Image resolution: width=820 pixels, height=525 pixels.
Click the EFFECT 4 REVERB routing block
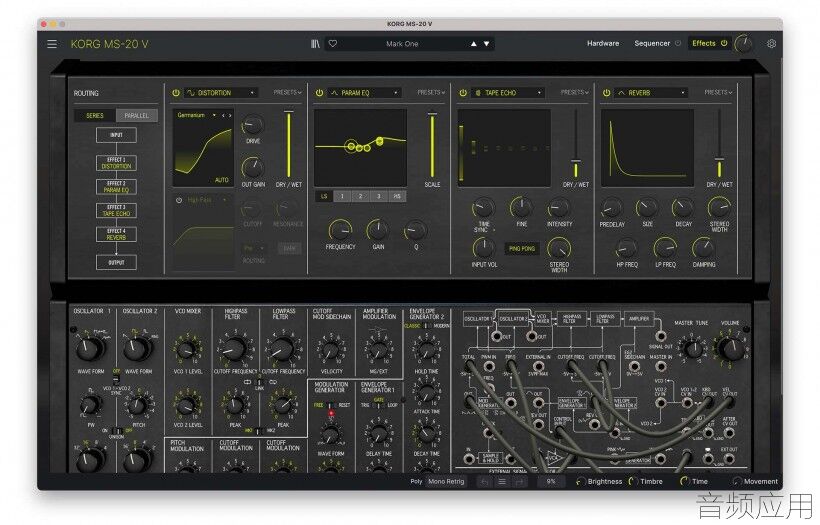(116, 234)
